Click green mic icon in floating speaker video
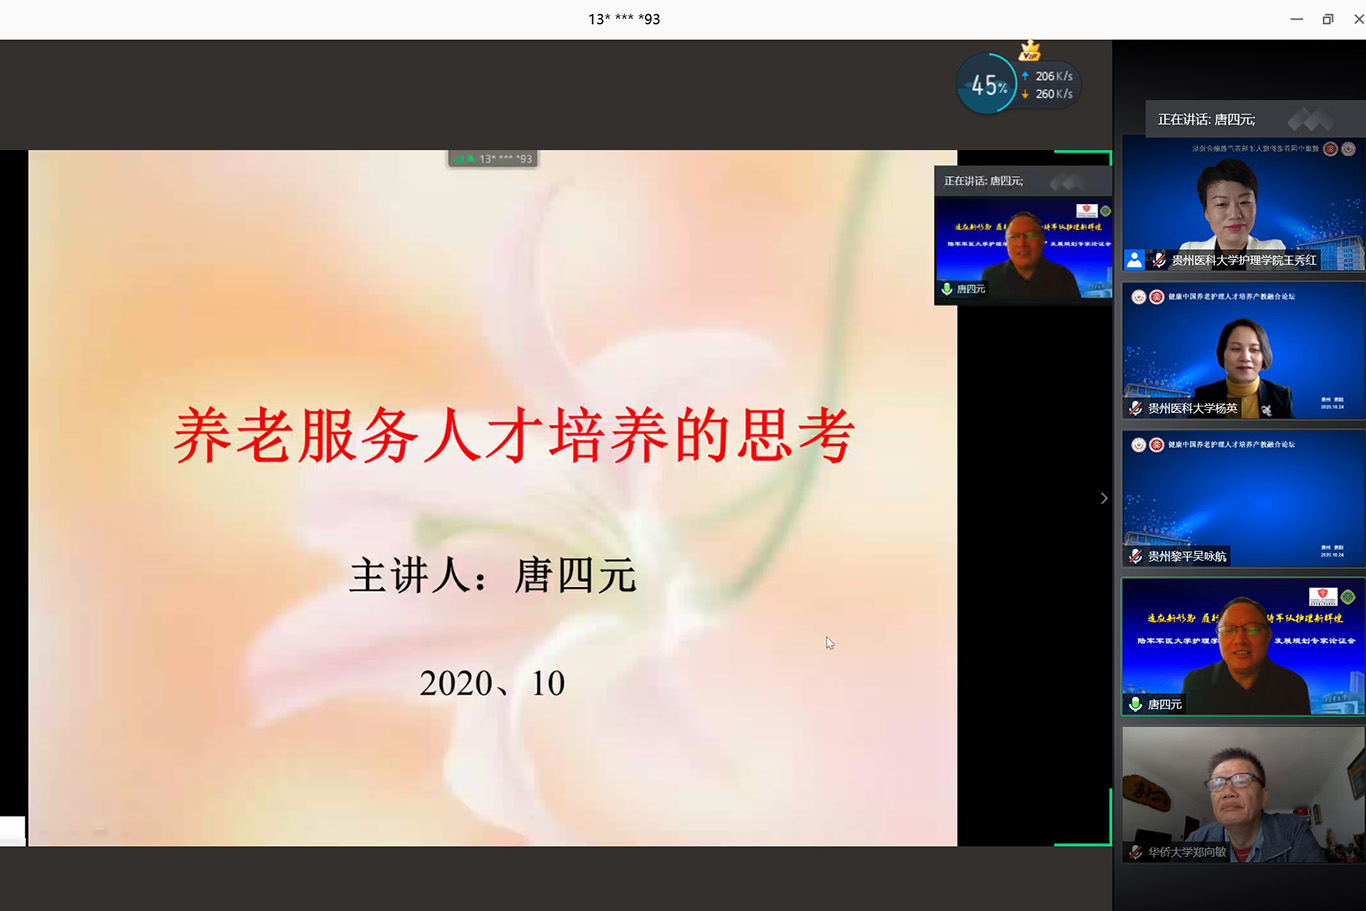 (946, 289)
